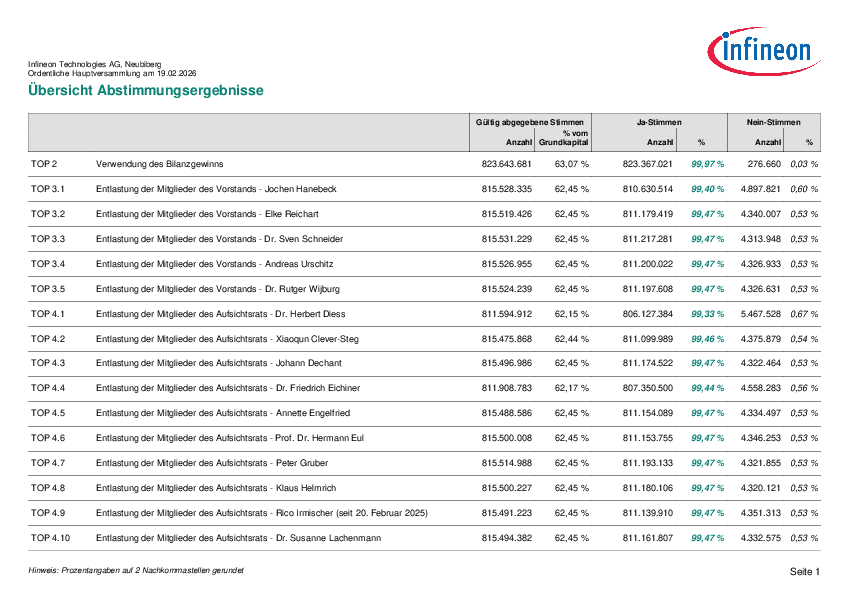
Task: Select the 'Gültig abgegebene Stimmen' column header
Action: pyautogui.click(x=530, y=122)
